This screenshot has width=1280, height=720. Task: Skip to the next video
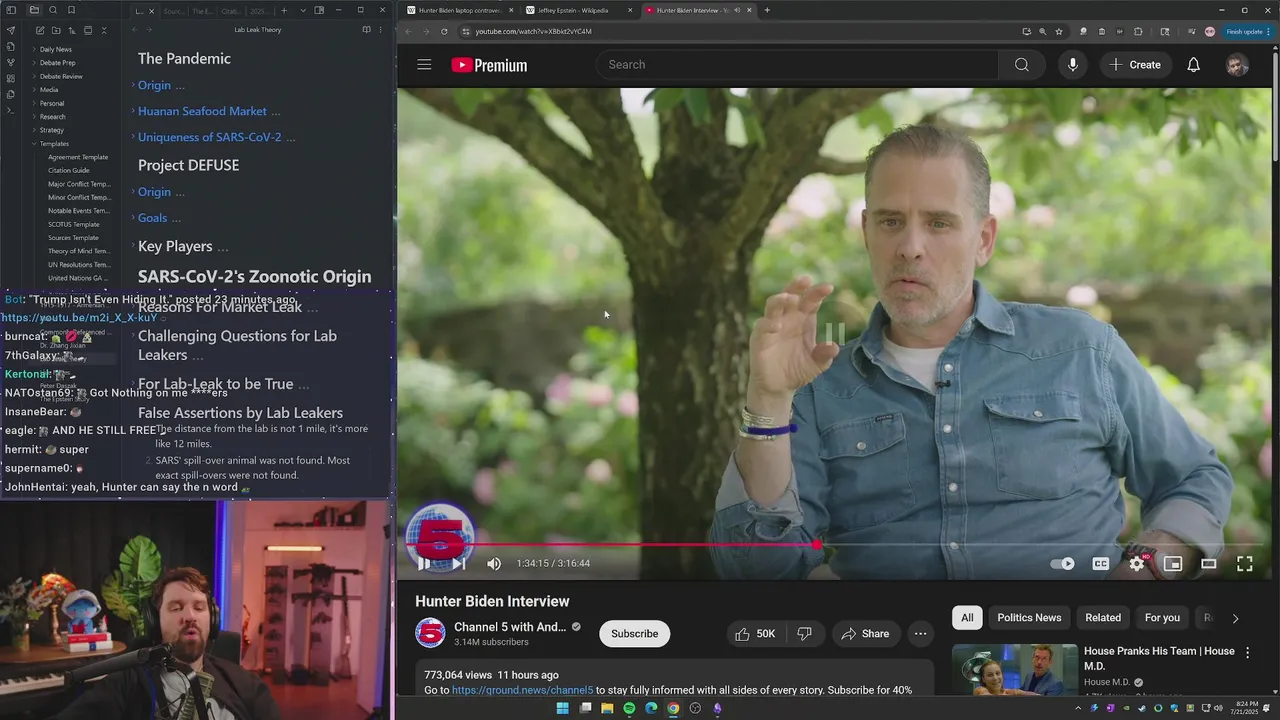click(458, 564)
